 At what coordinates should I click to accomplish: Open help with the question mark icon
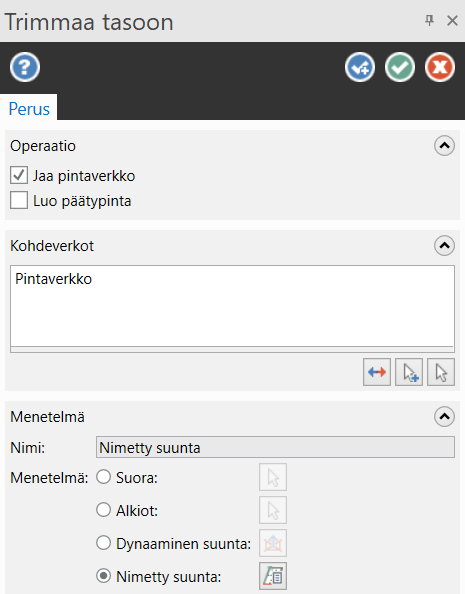(x=25, y=67)
